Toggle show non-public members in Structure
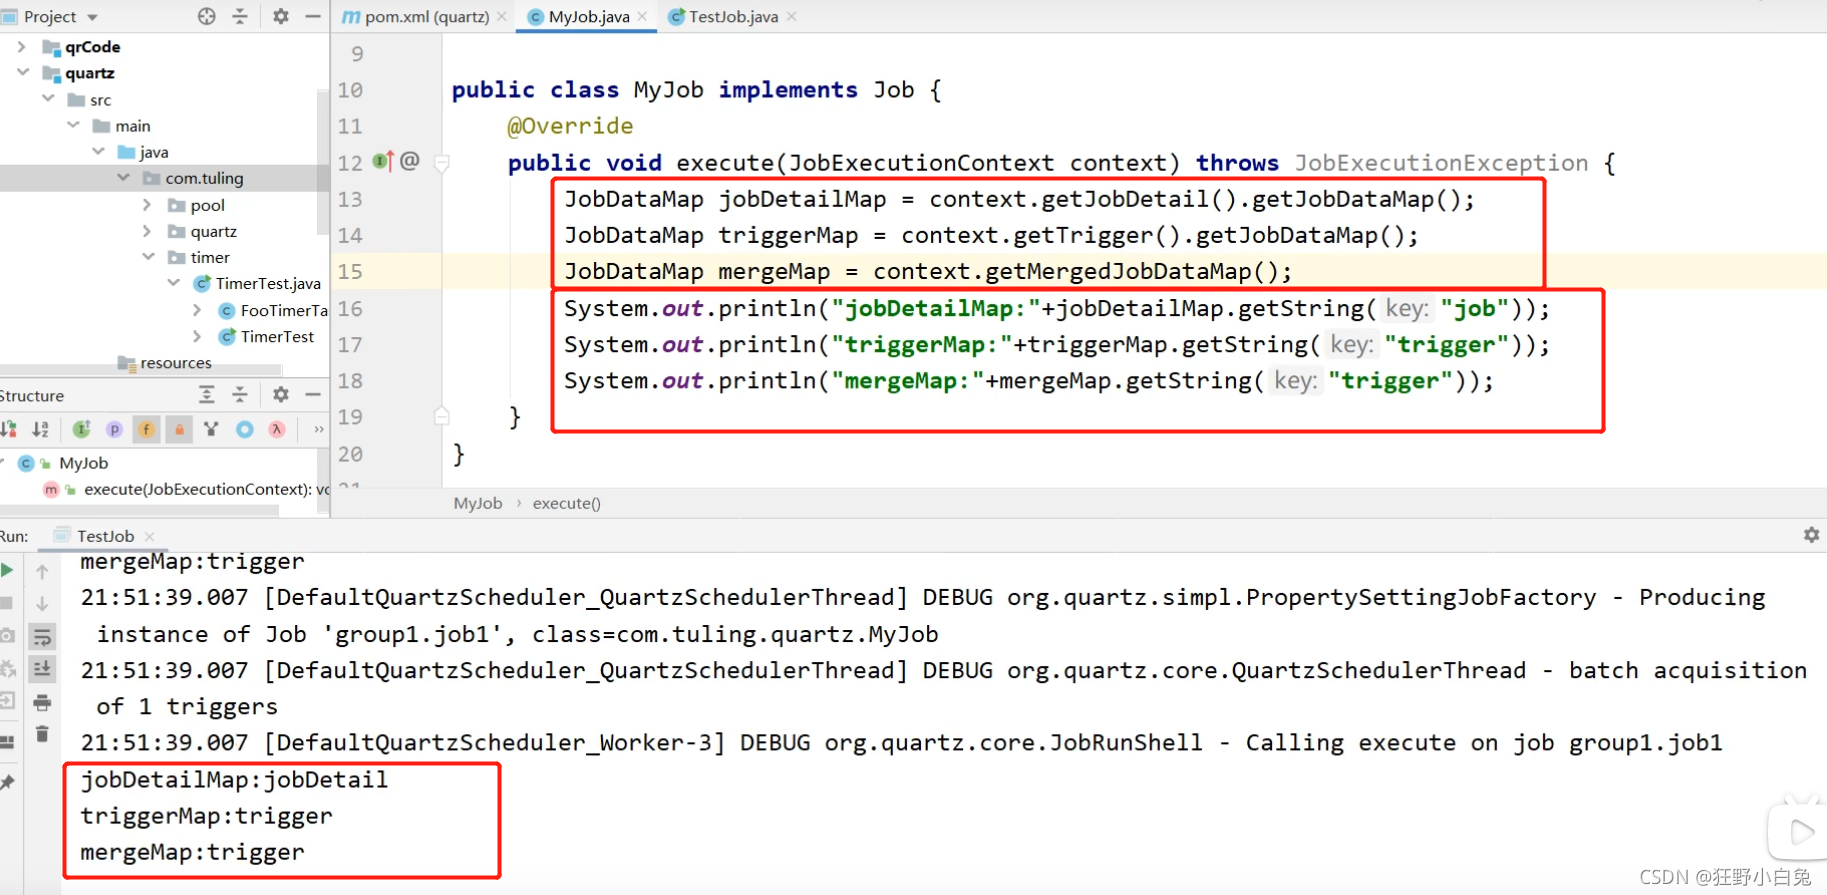1827x895 pixels. (179, 429)
